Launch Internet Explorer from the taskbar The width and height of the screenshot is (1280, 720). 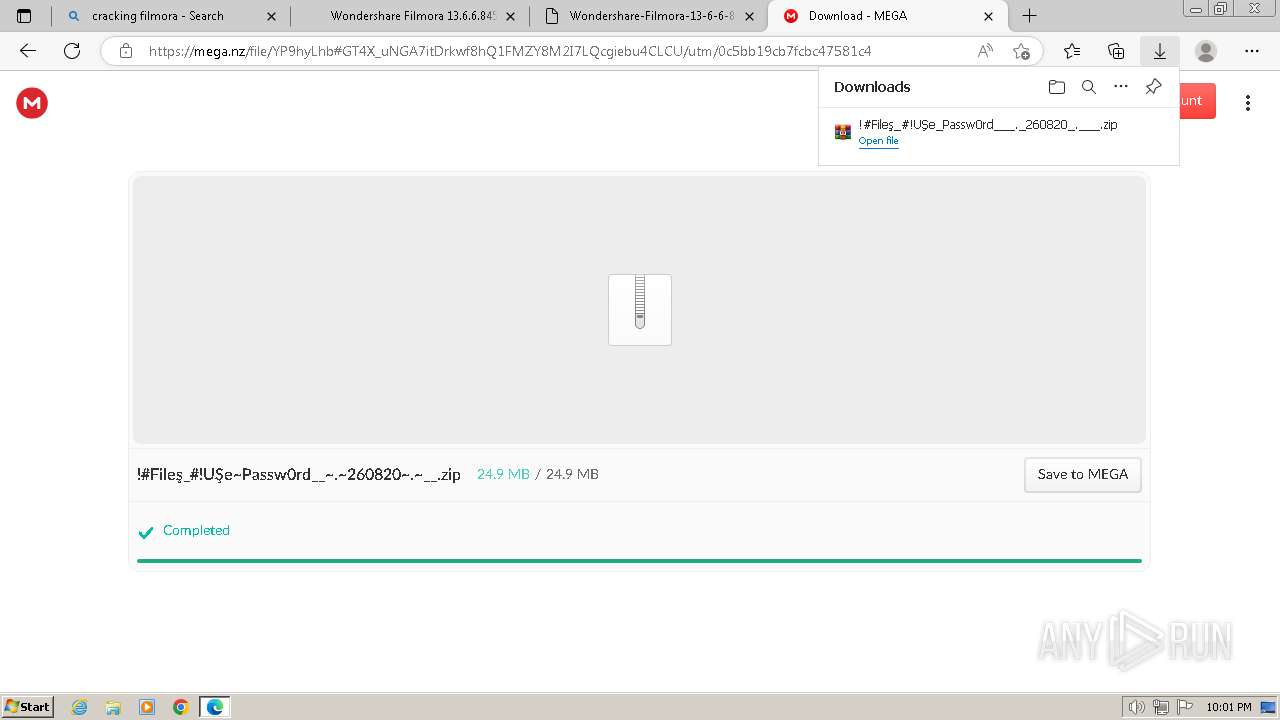tap(80, 707)
